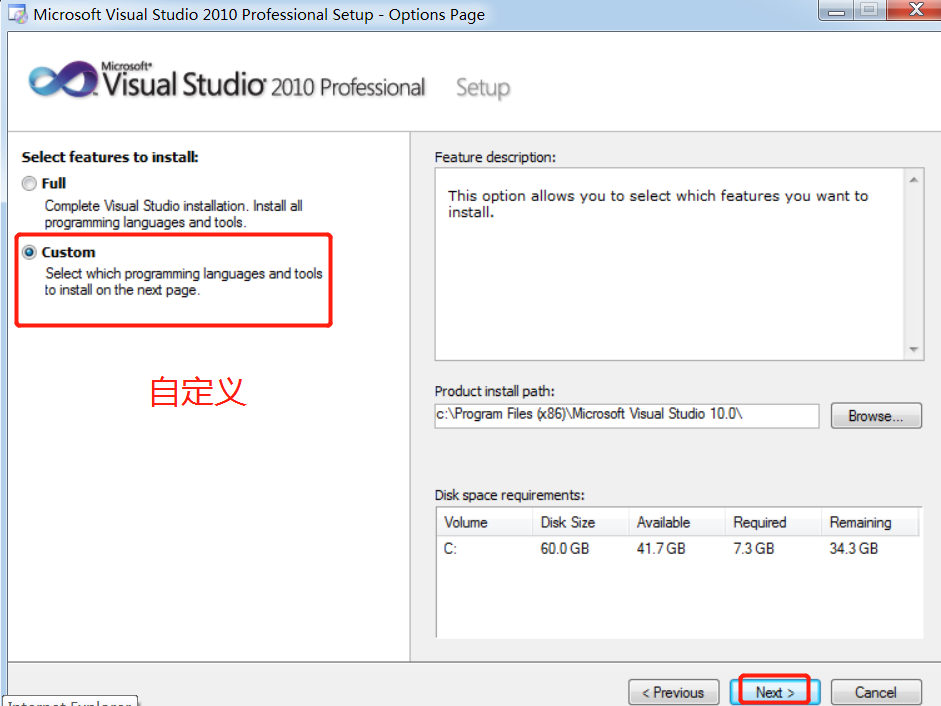Click the setup window title bar icon
Viewport: 941px width, 706px height.
pos(17,14)
